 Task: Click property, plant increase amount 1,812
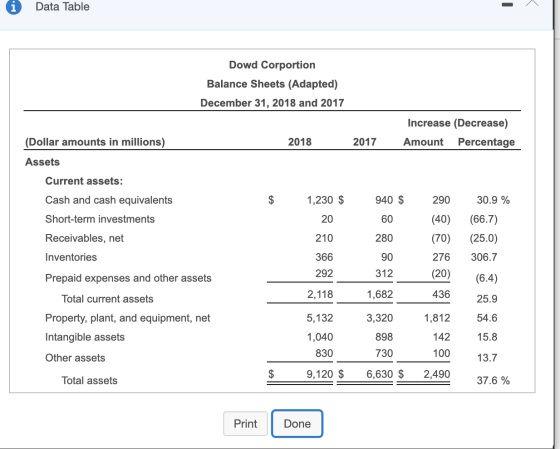(x=437, y=318)
